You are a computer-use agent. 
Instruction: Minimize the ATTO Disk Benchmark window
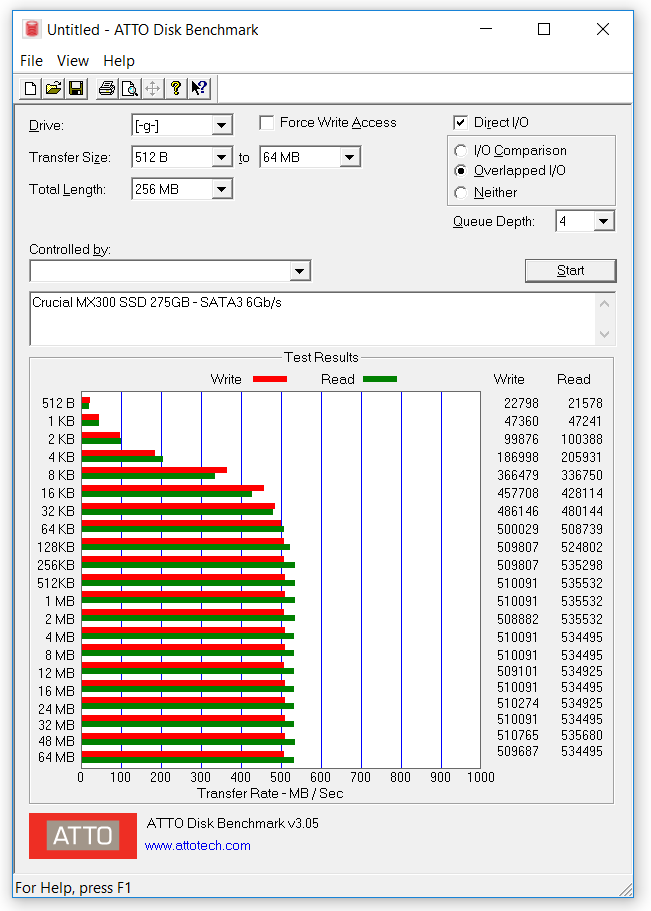[x=486, y=29]
